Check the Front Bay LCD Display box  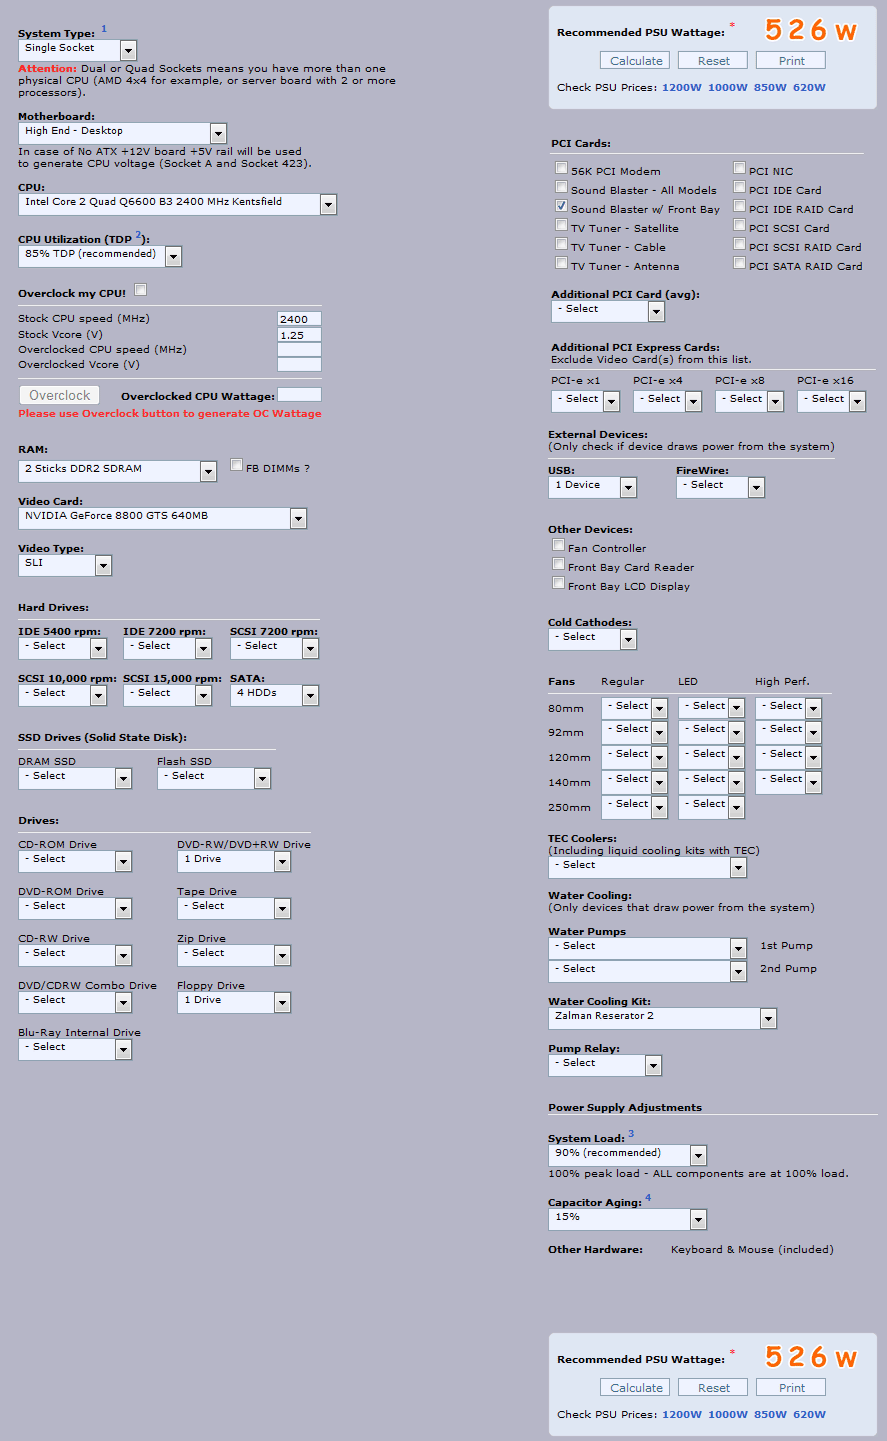click(x=558, y=583)
